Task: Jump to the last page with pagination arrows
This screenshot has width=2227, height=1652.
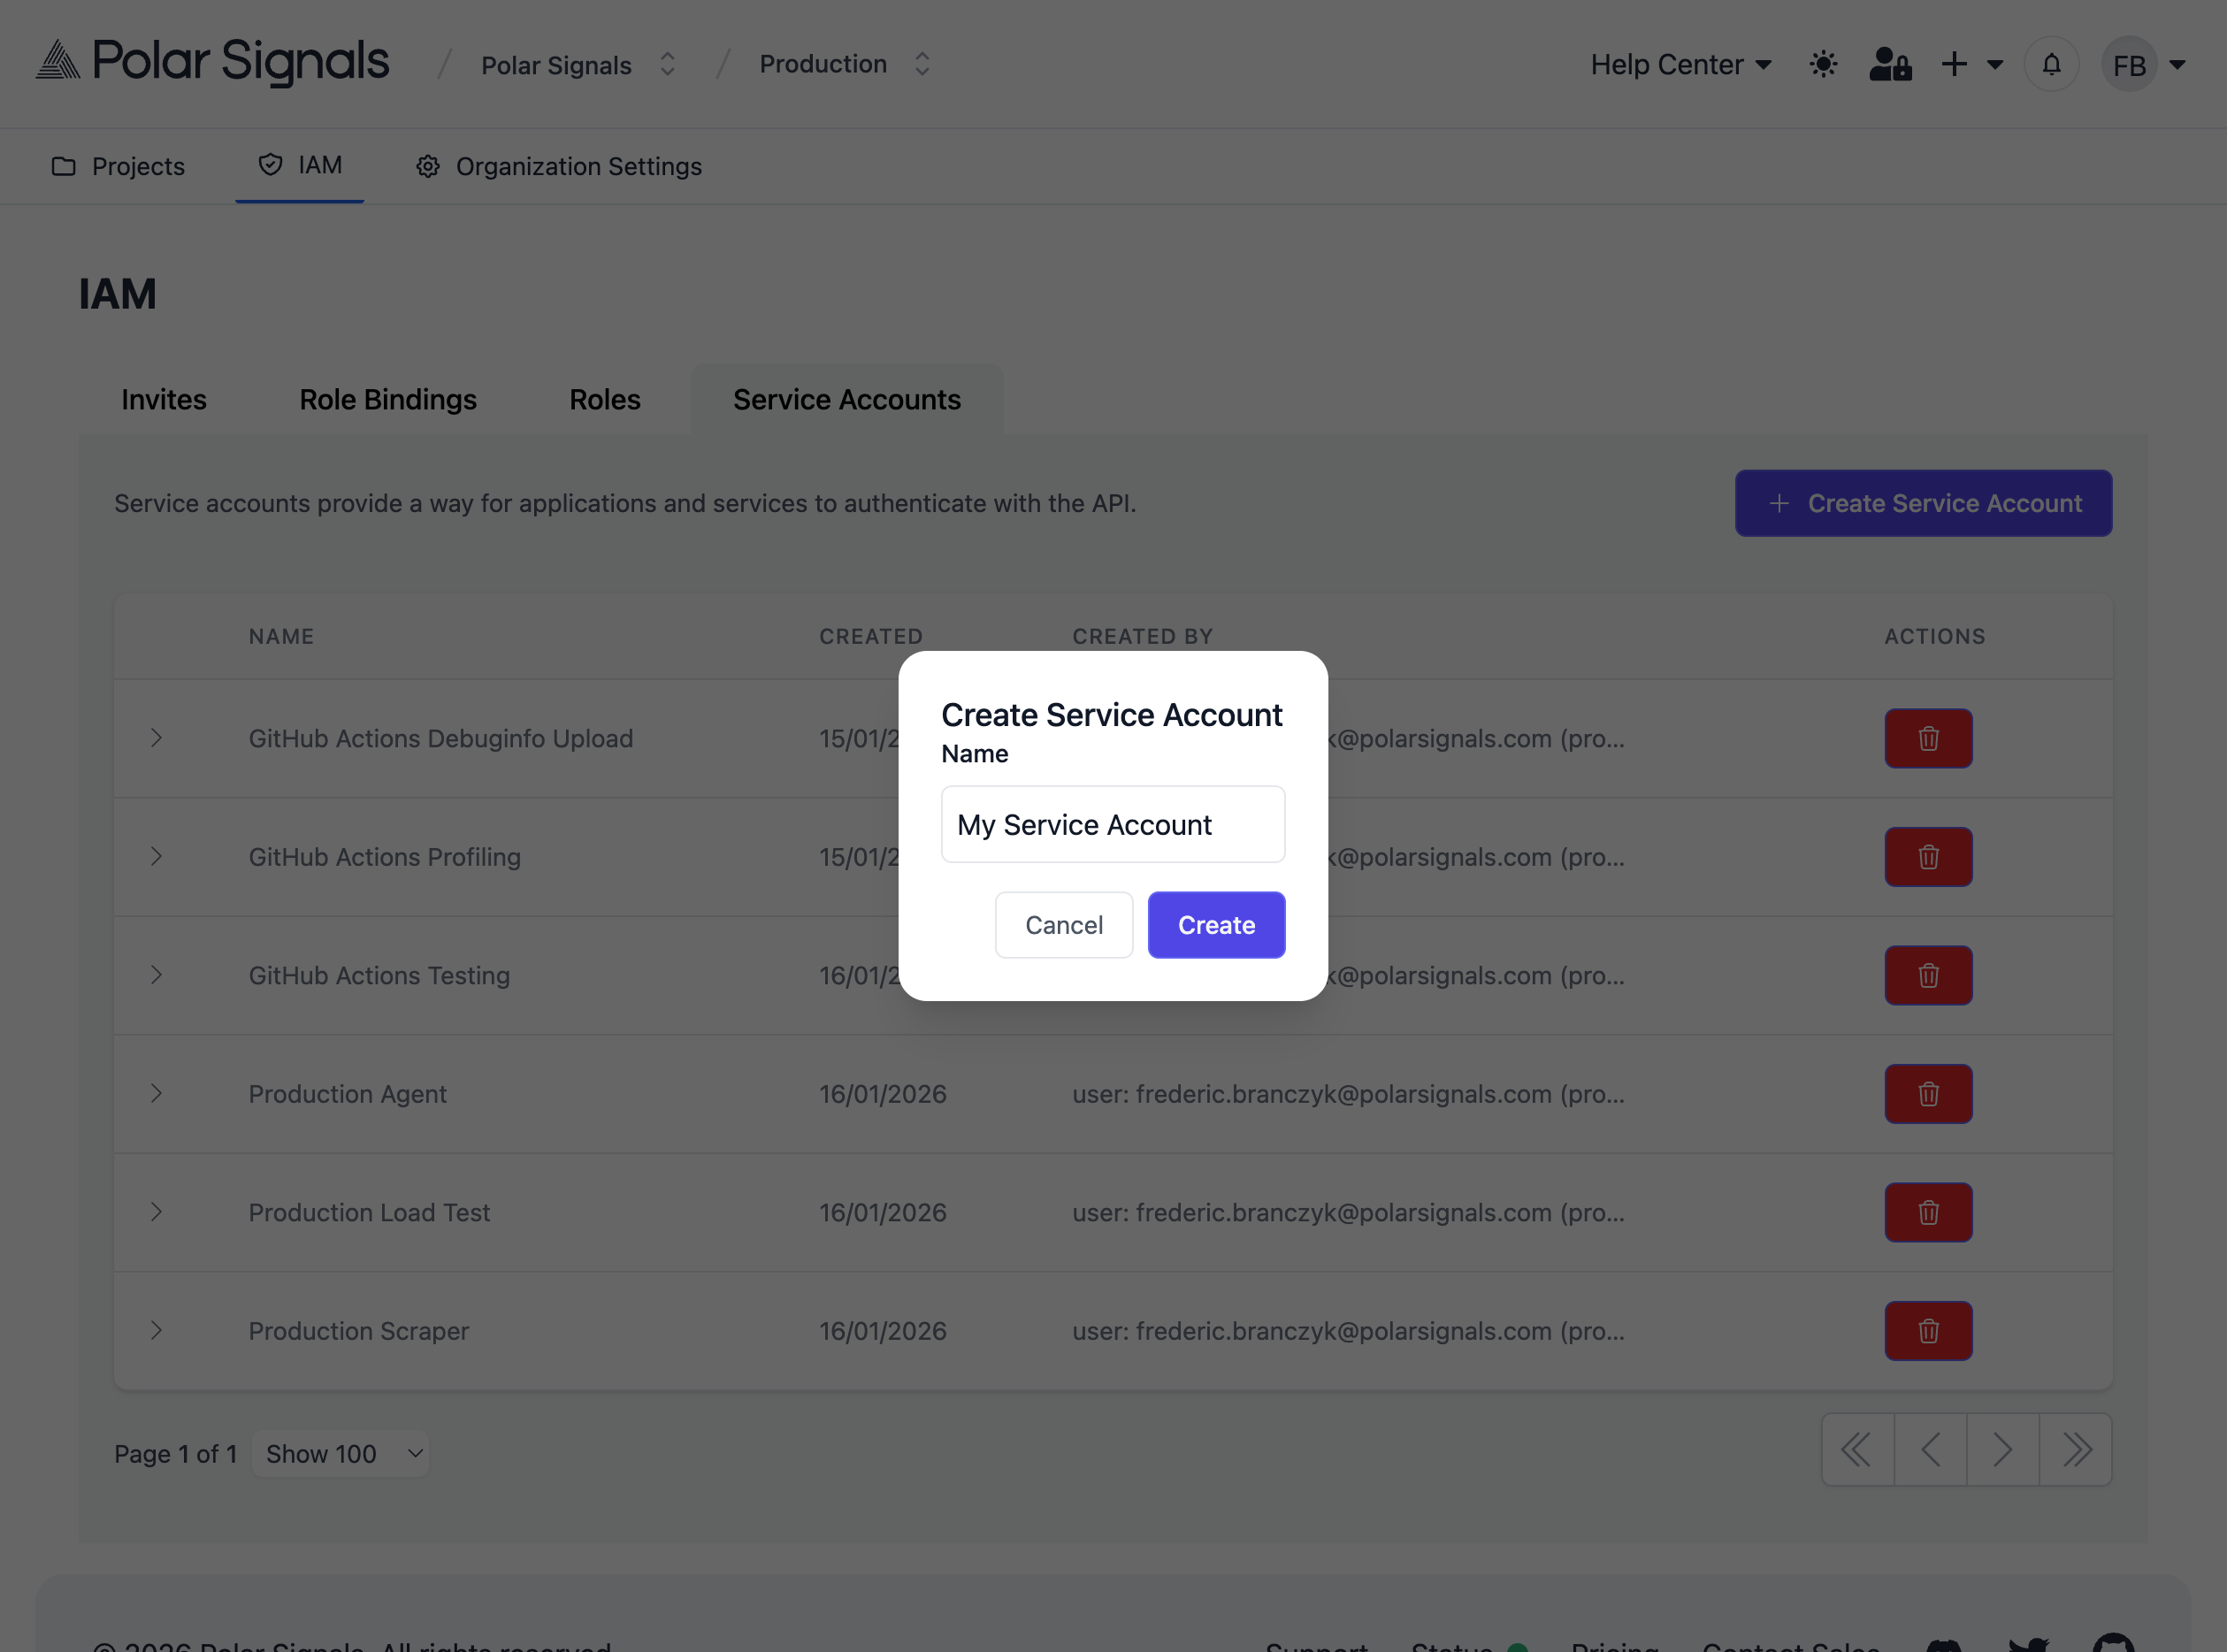Action: (x=2075, y=1449)
